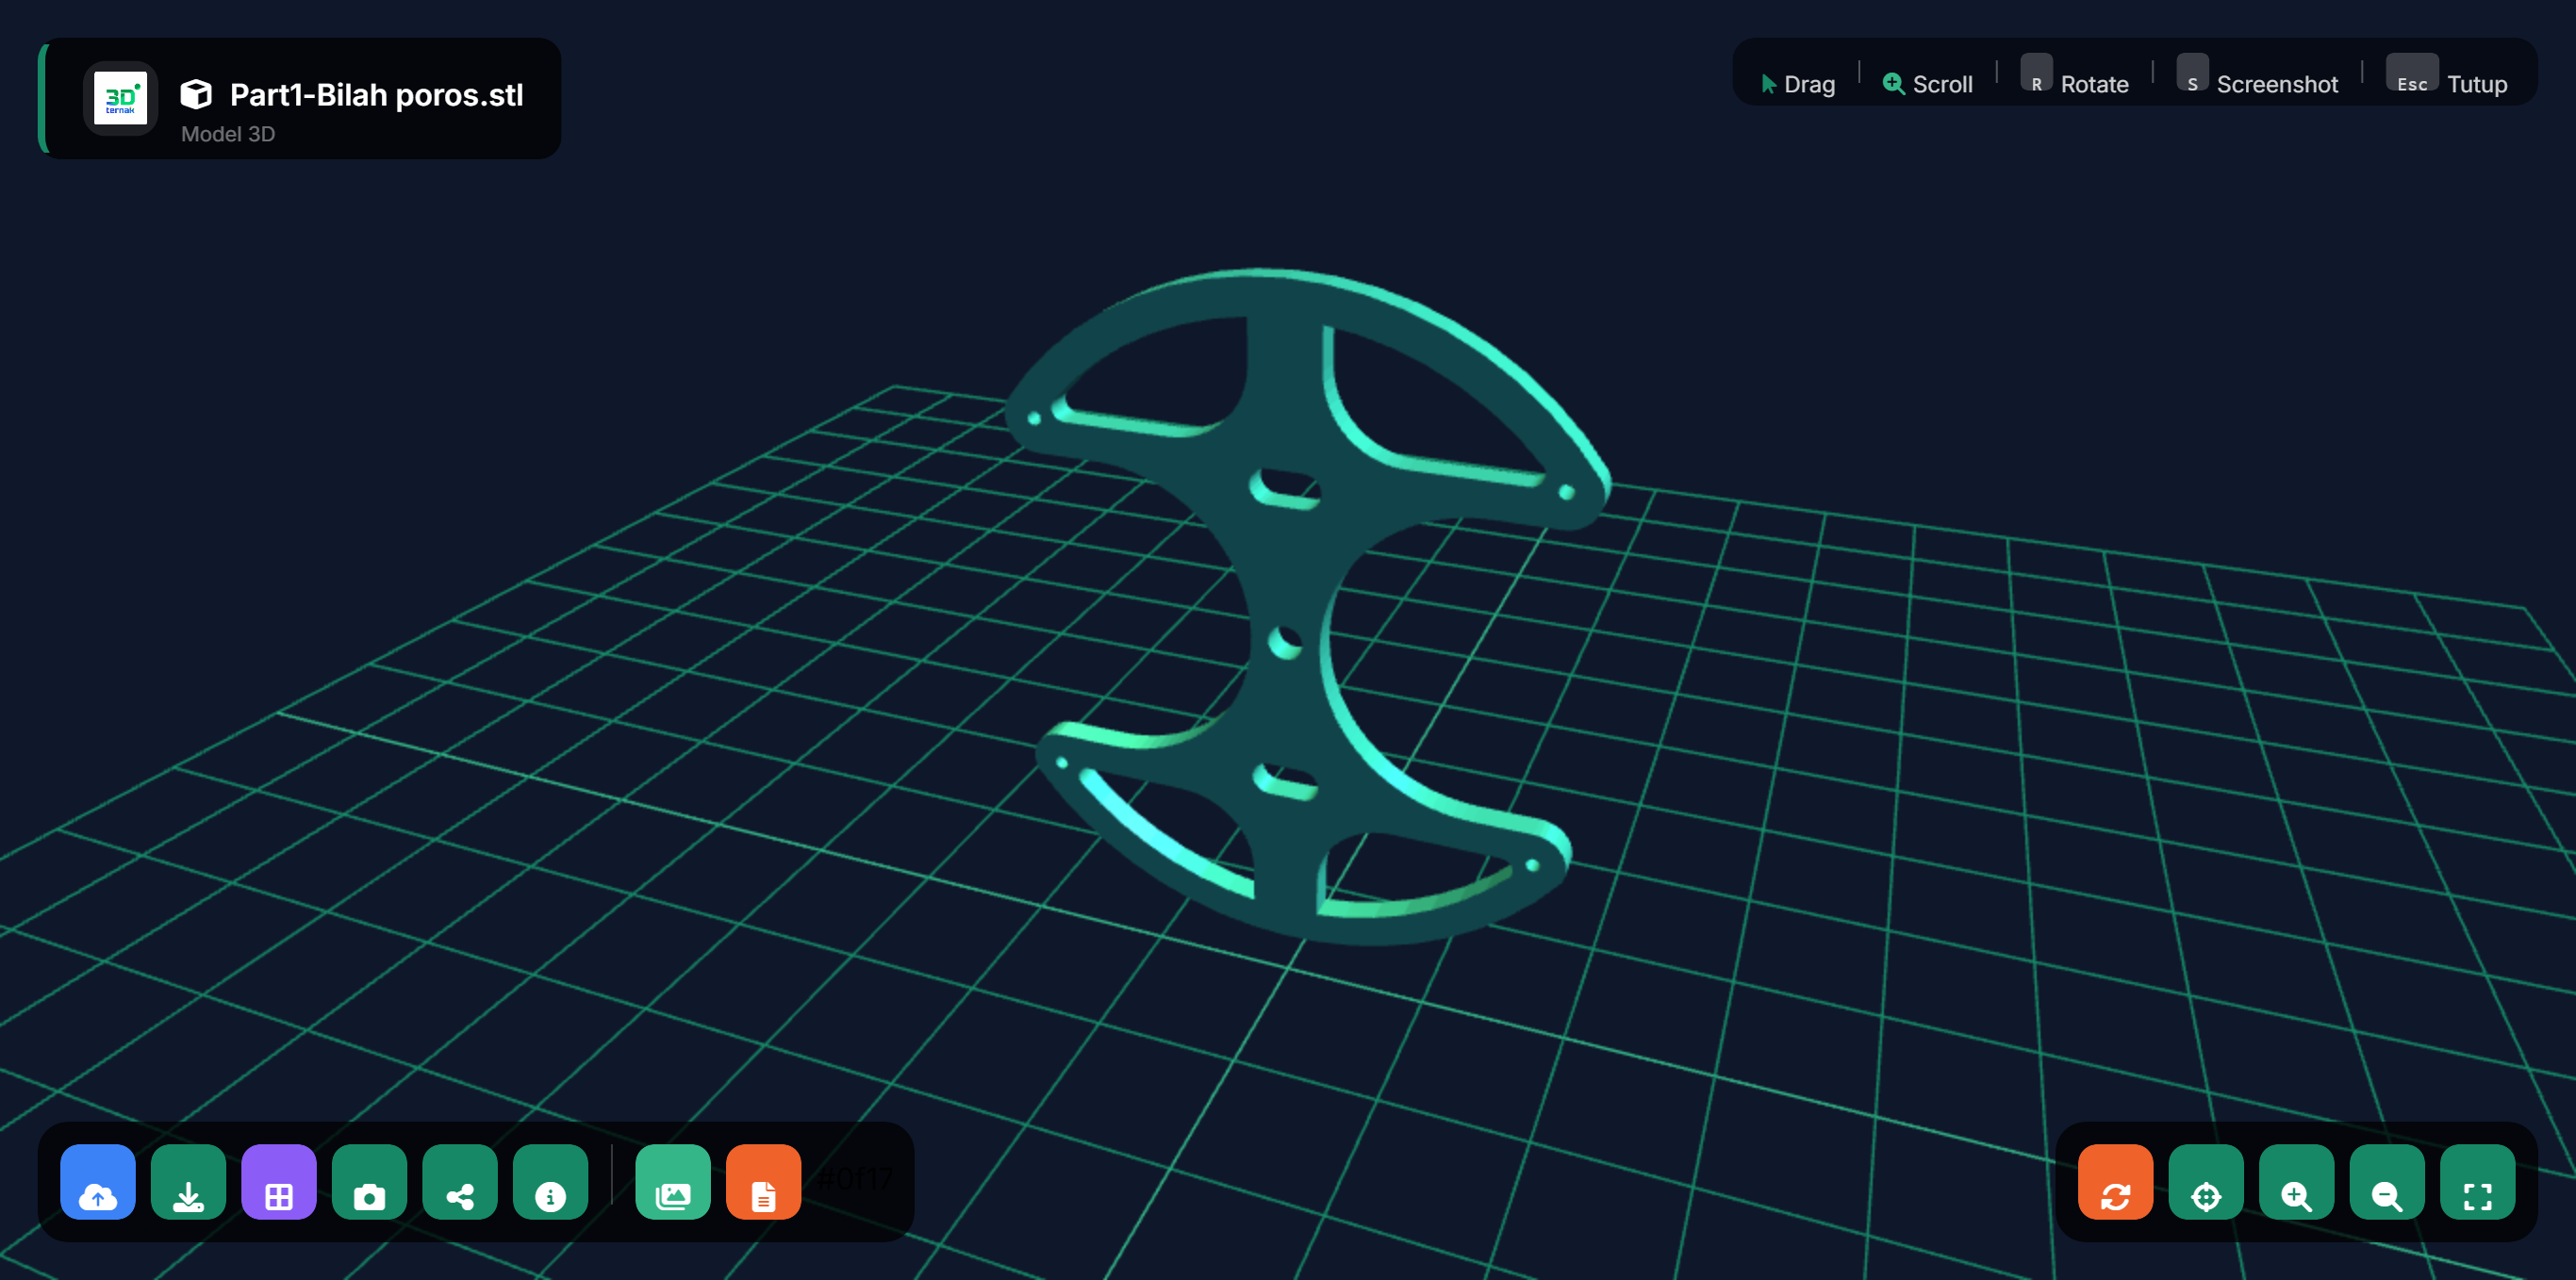2576x1280 pixels.
Task: Center the model with the crosshair button
Action: click(2206, 1181)
